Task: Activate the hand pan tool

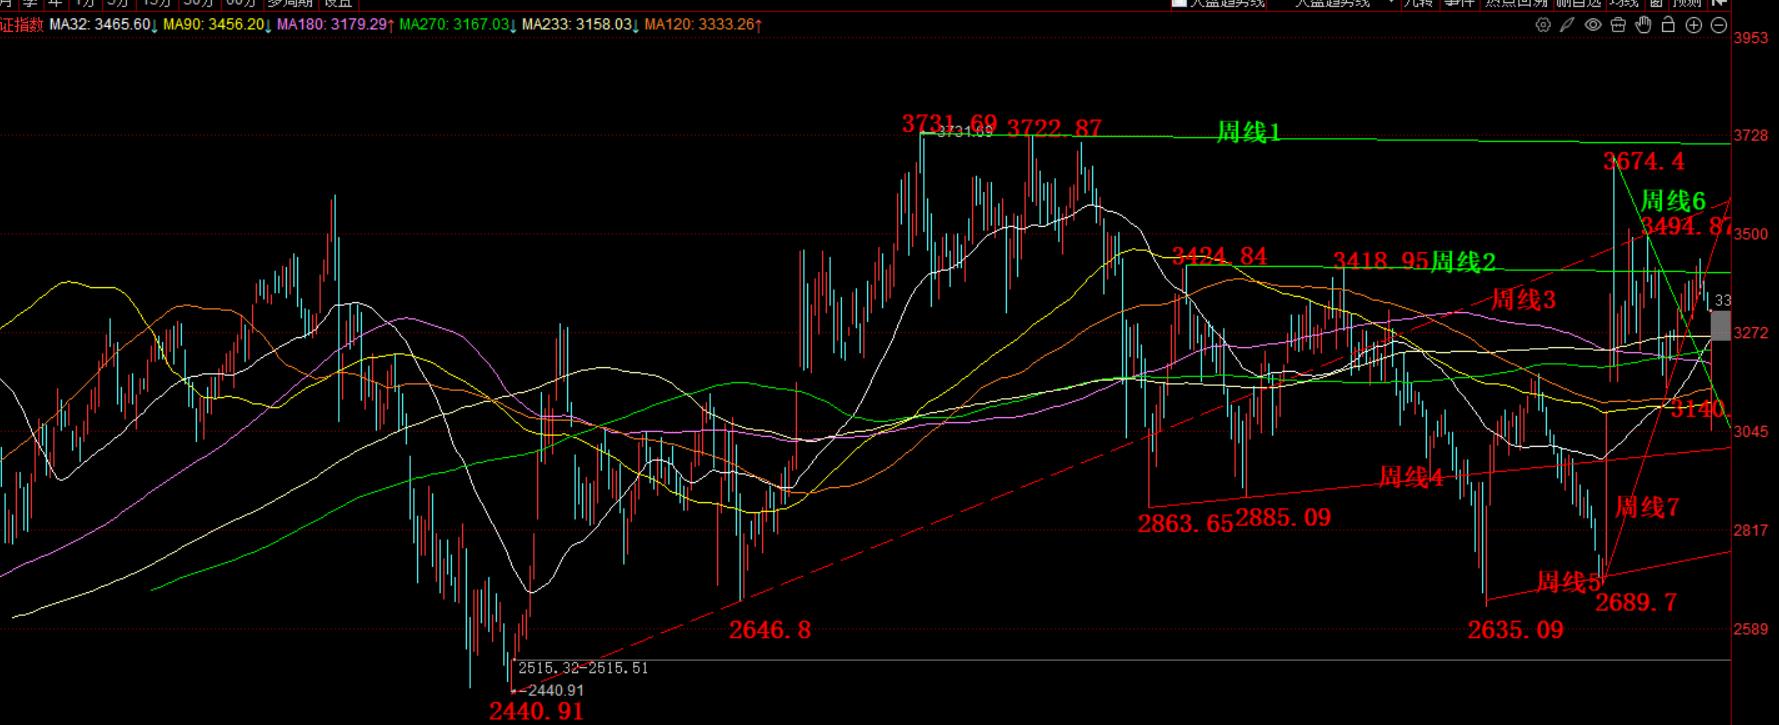Action: [x=1643, y=25]
